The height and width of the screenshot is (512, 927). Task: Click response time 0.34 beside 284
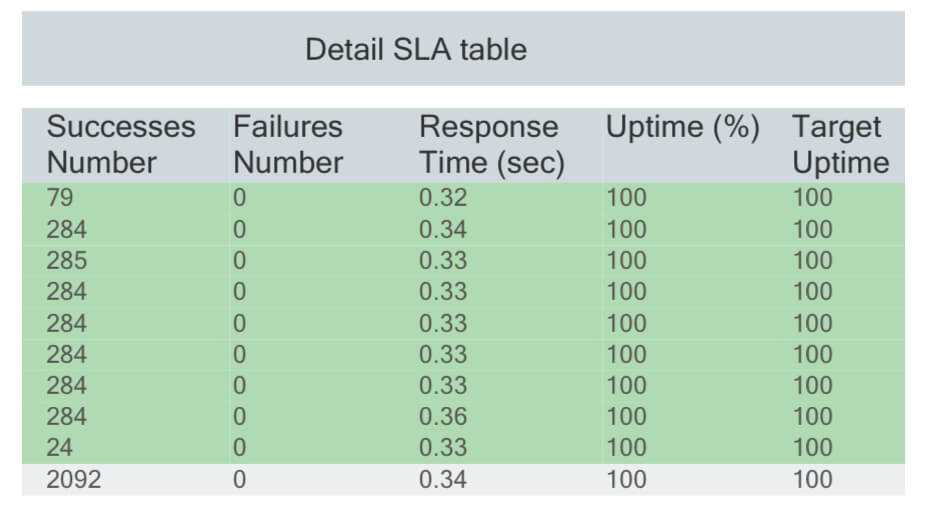443,229
